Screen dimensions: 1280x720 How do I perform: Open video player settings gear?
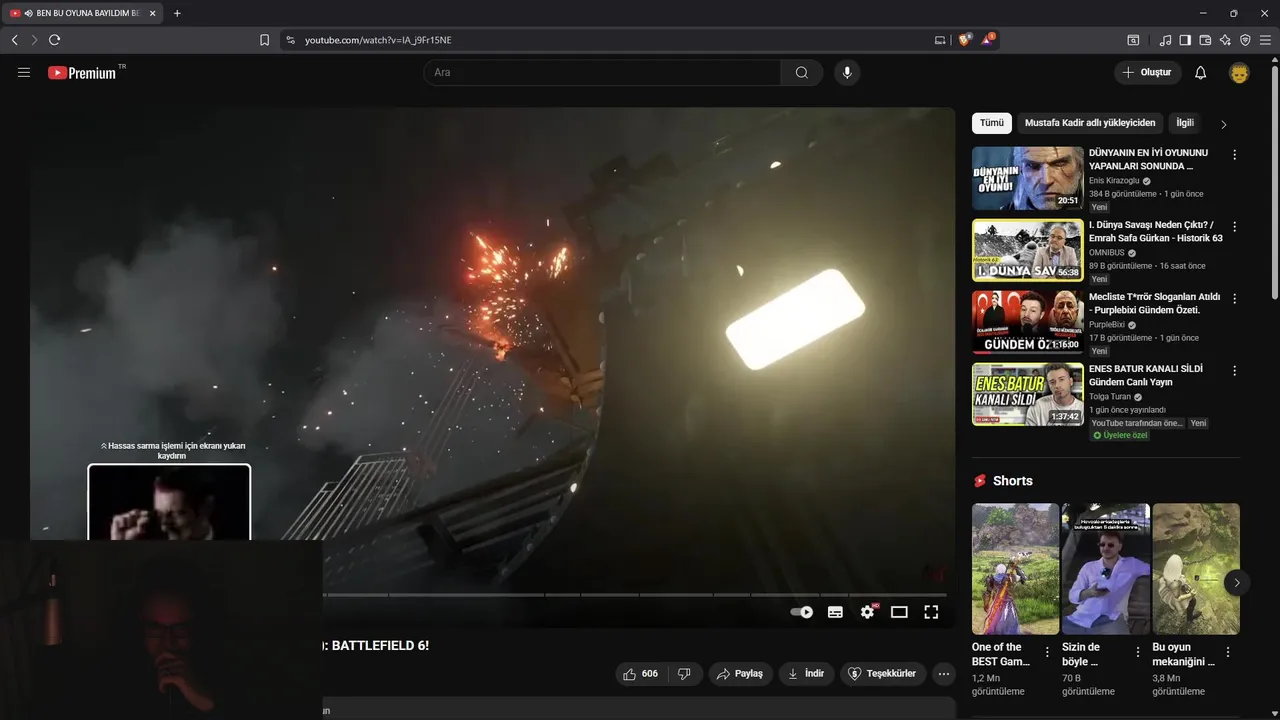(867, 612)
